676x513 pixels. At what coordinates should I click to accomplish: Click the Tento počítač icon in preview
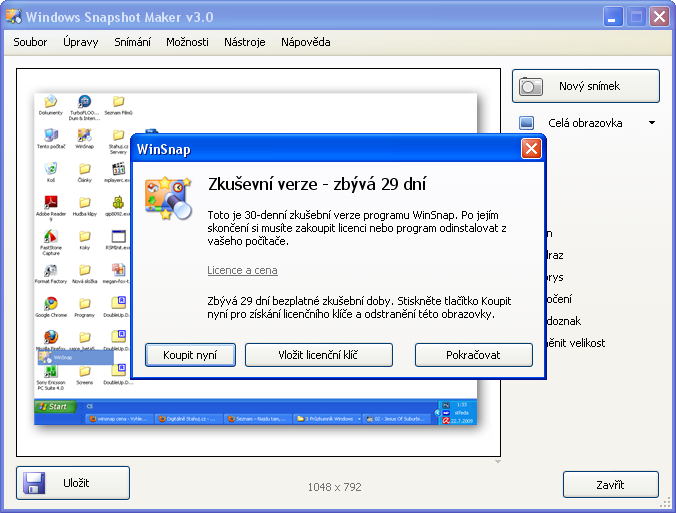(51, 138)
